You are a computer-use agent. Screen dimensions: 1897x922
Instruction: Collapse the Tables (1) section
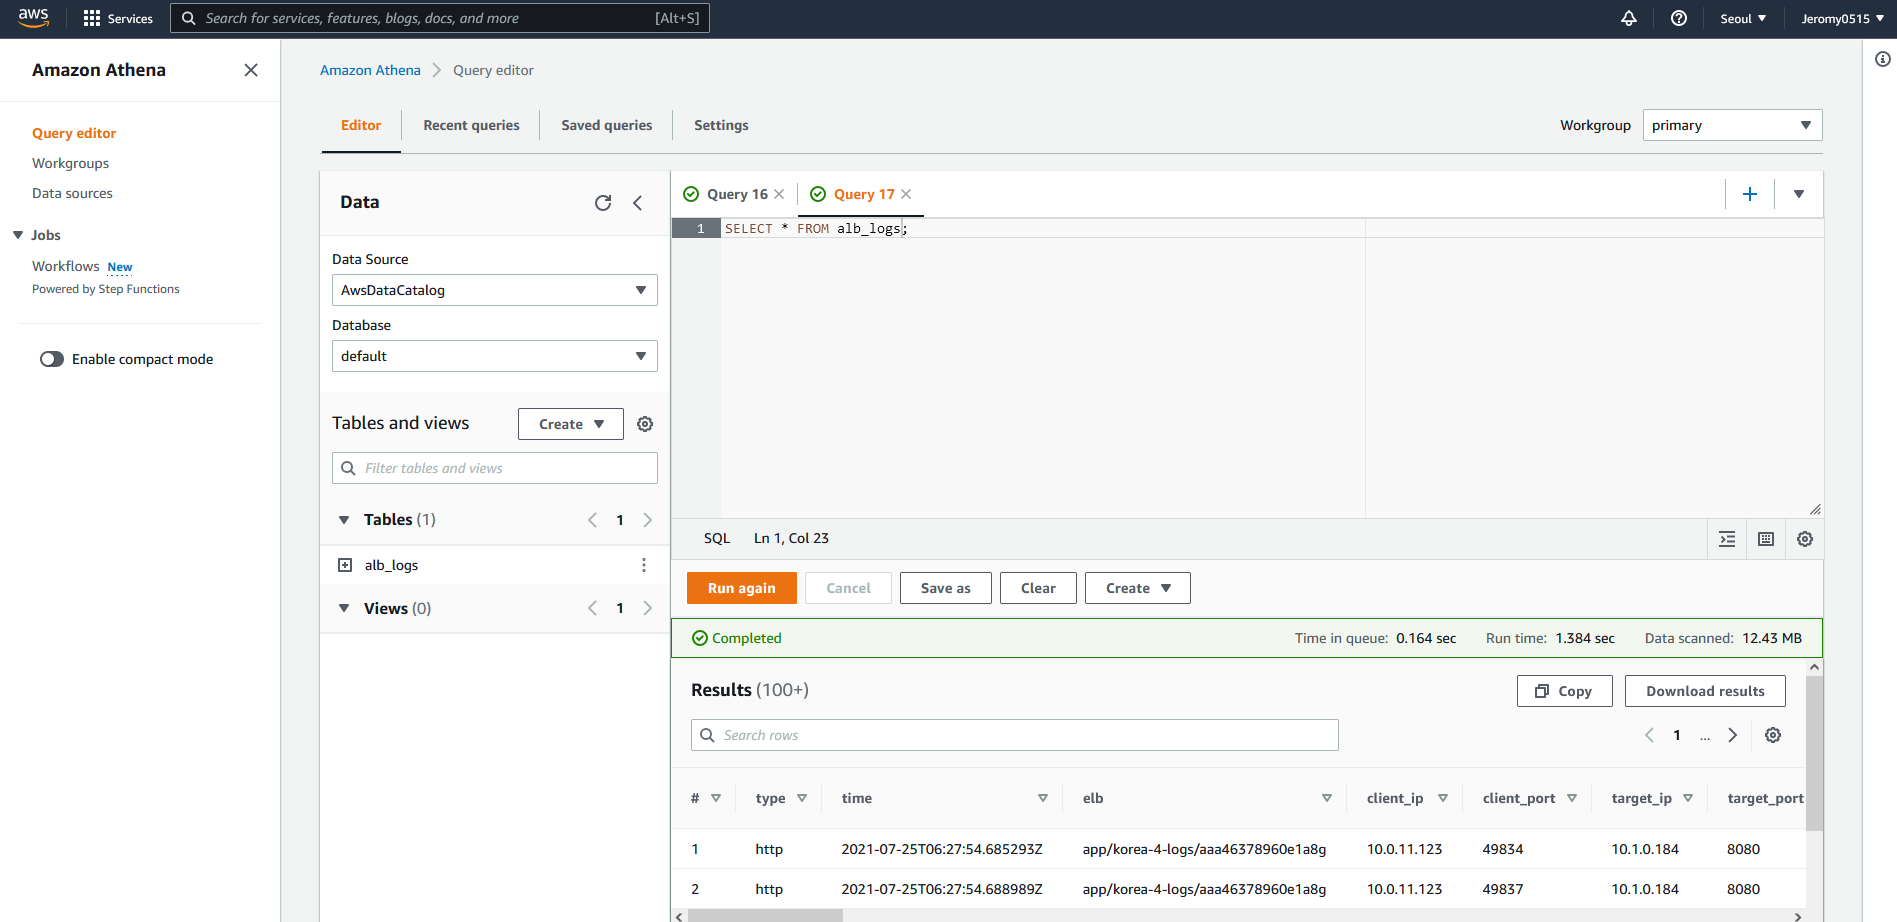[x=344, y=520]
